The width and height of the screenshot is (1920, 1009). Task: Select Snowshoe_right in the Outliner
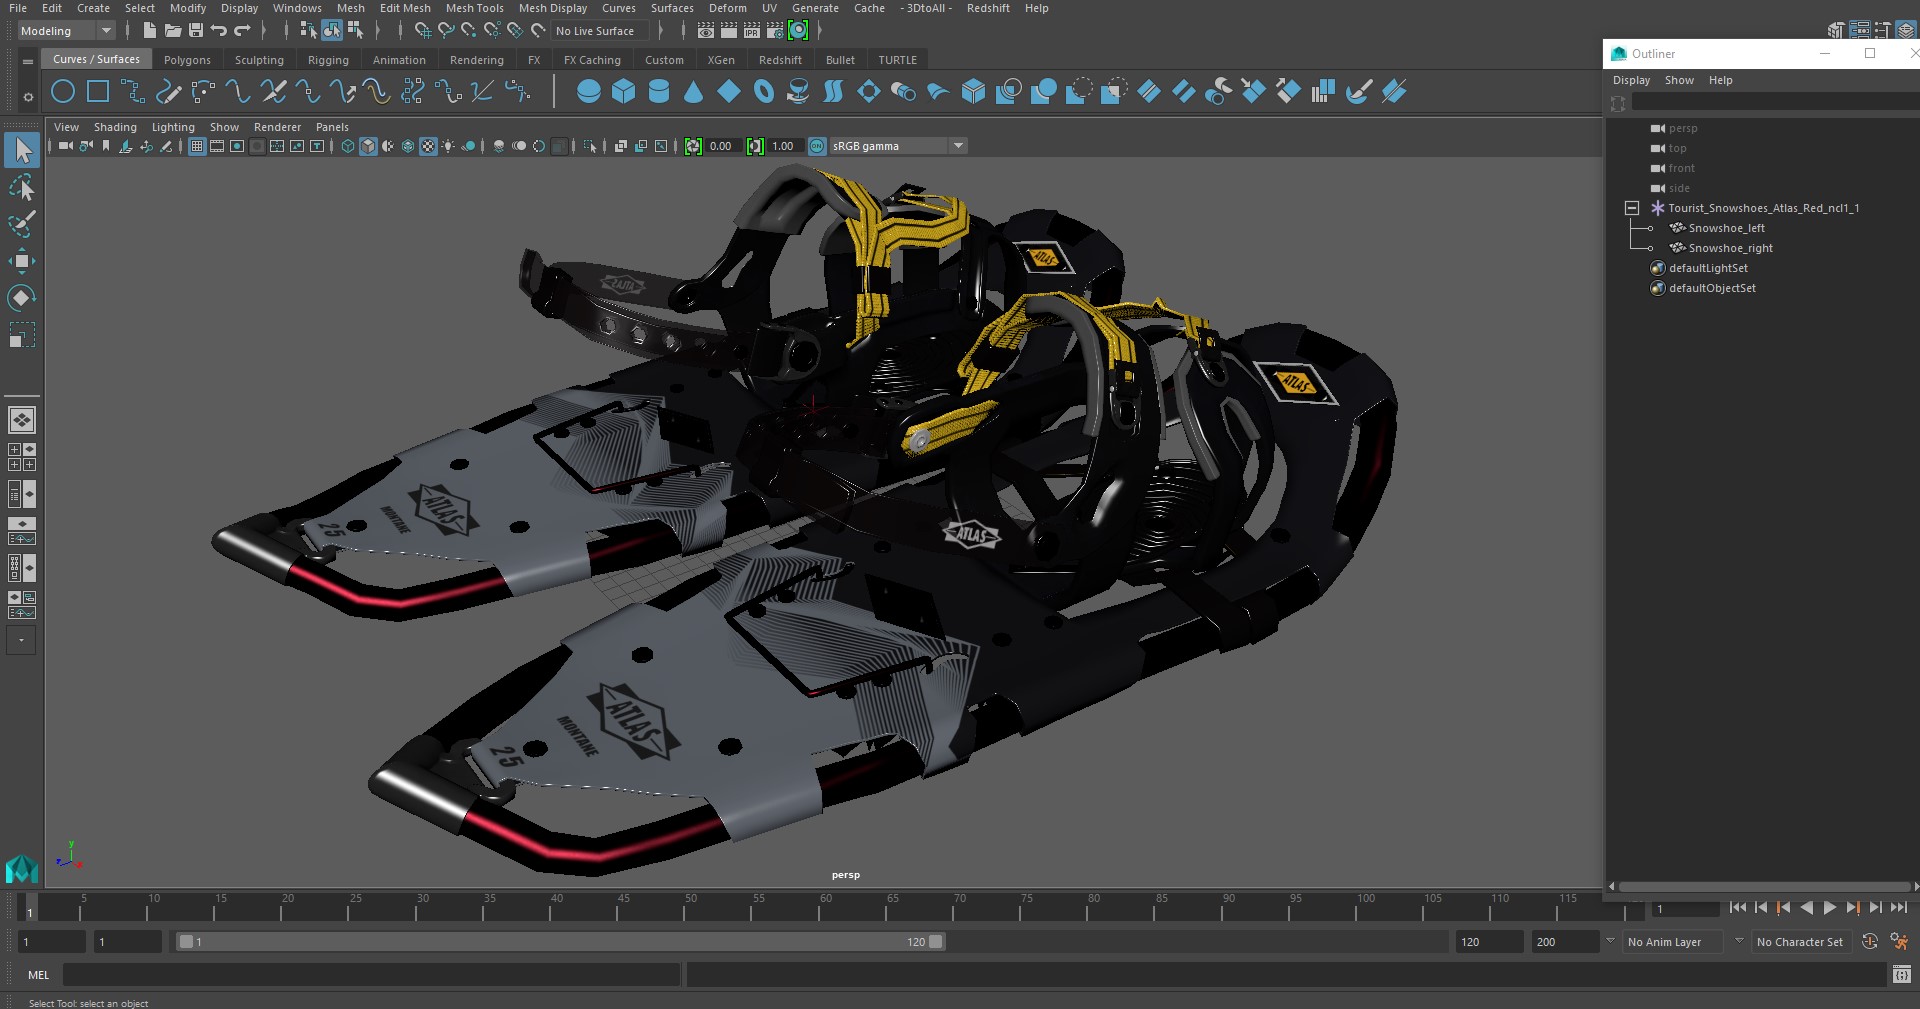tap(1730, 248)
